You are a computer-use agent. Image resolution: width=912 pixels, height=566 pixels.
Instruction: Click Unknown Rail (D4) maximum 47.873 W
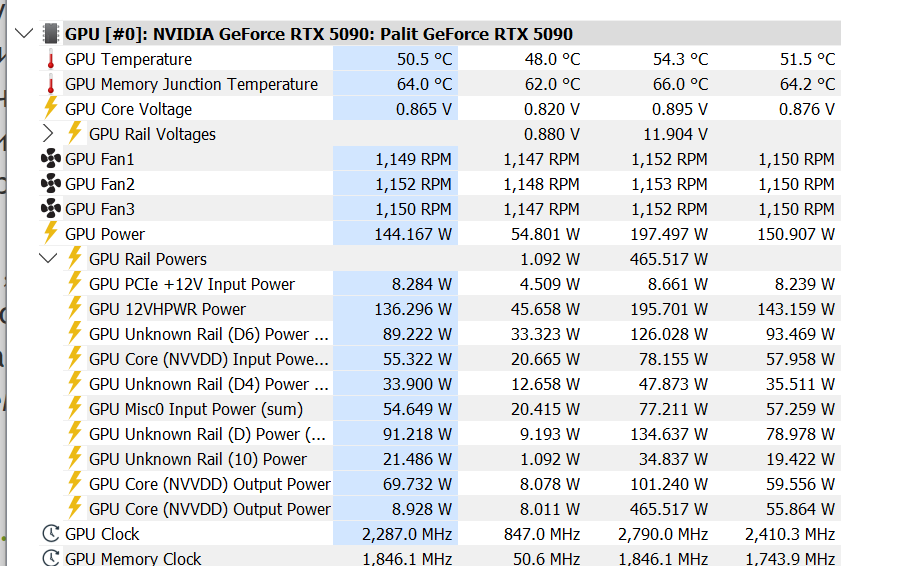[x=674, y=385]
